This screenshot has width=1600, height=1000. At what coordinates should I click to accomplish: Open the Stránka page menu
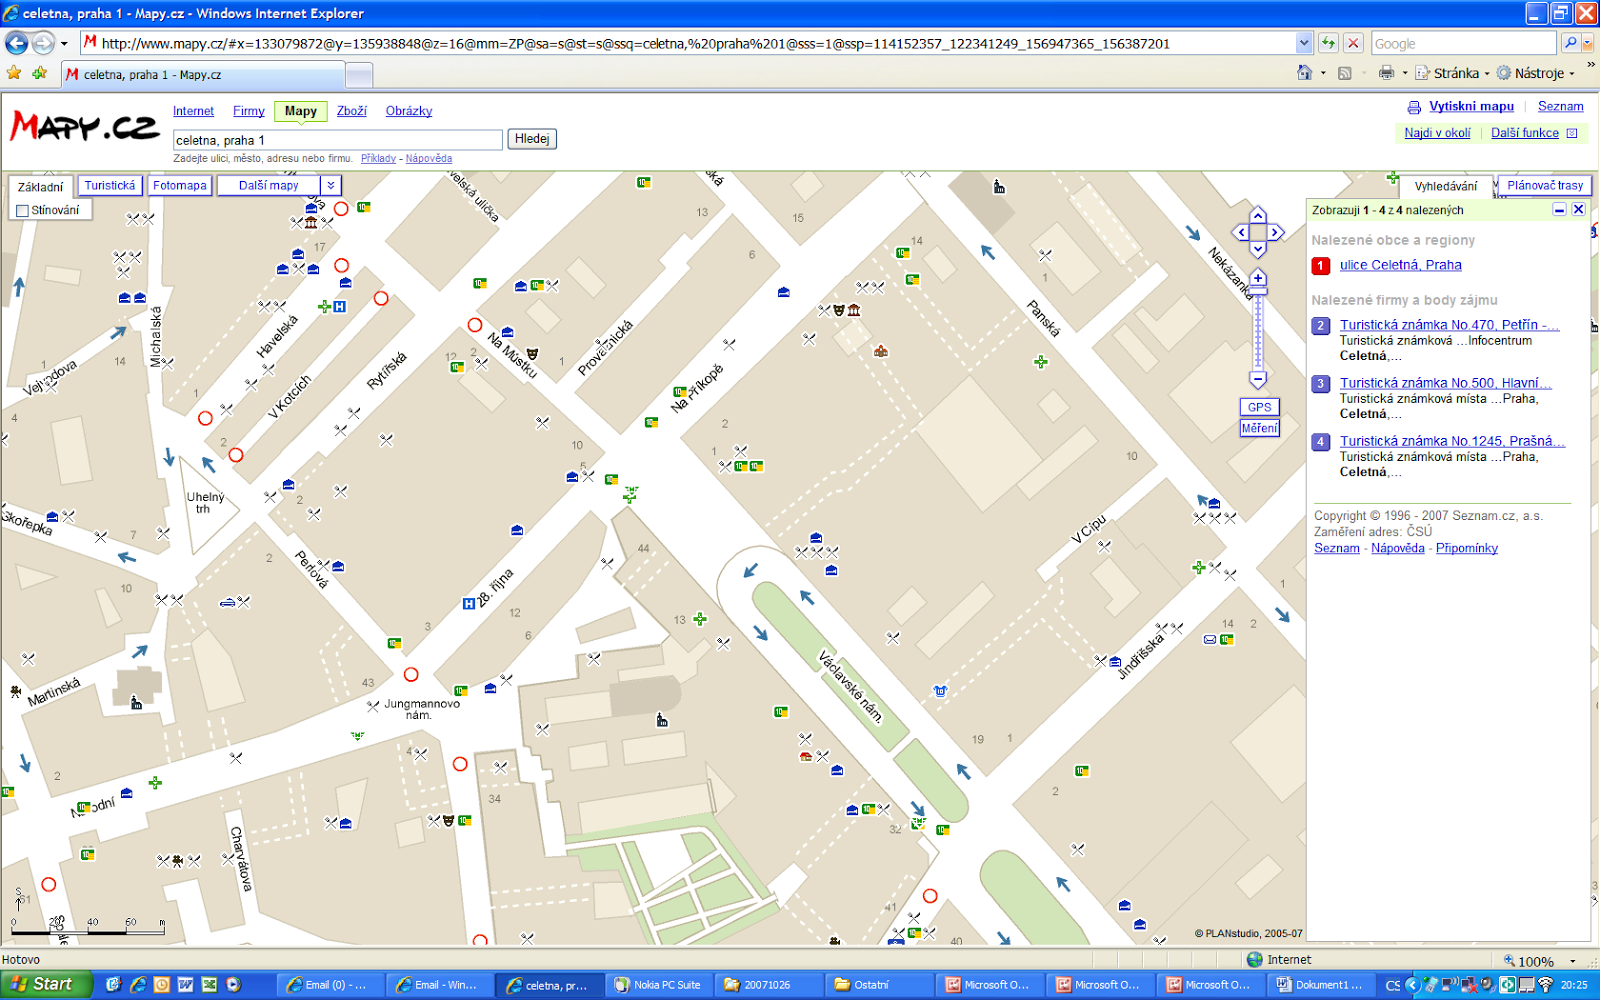point(1453,73)
